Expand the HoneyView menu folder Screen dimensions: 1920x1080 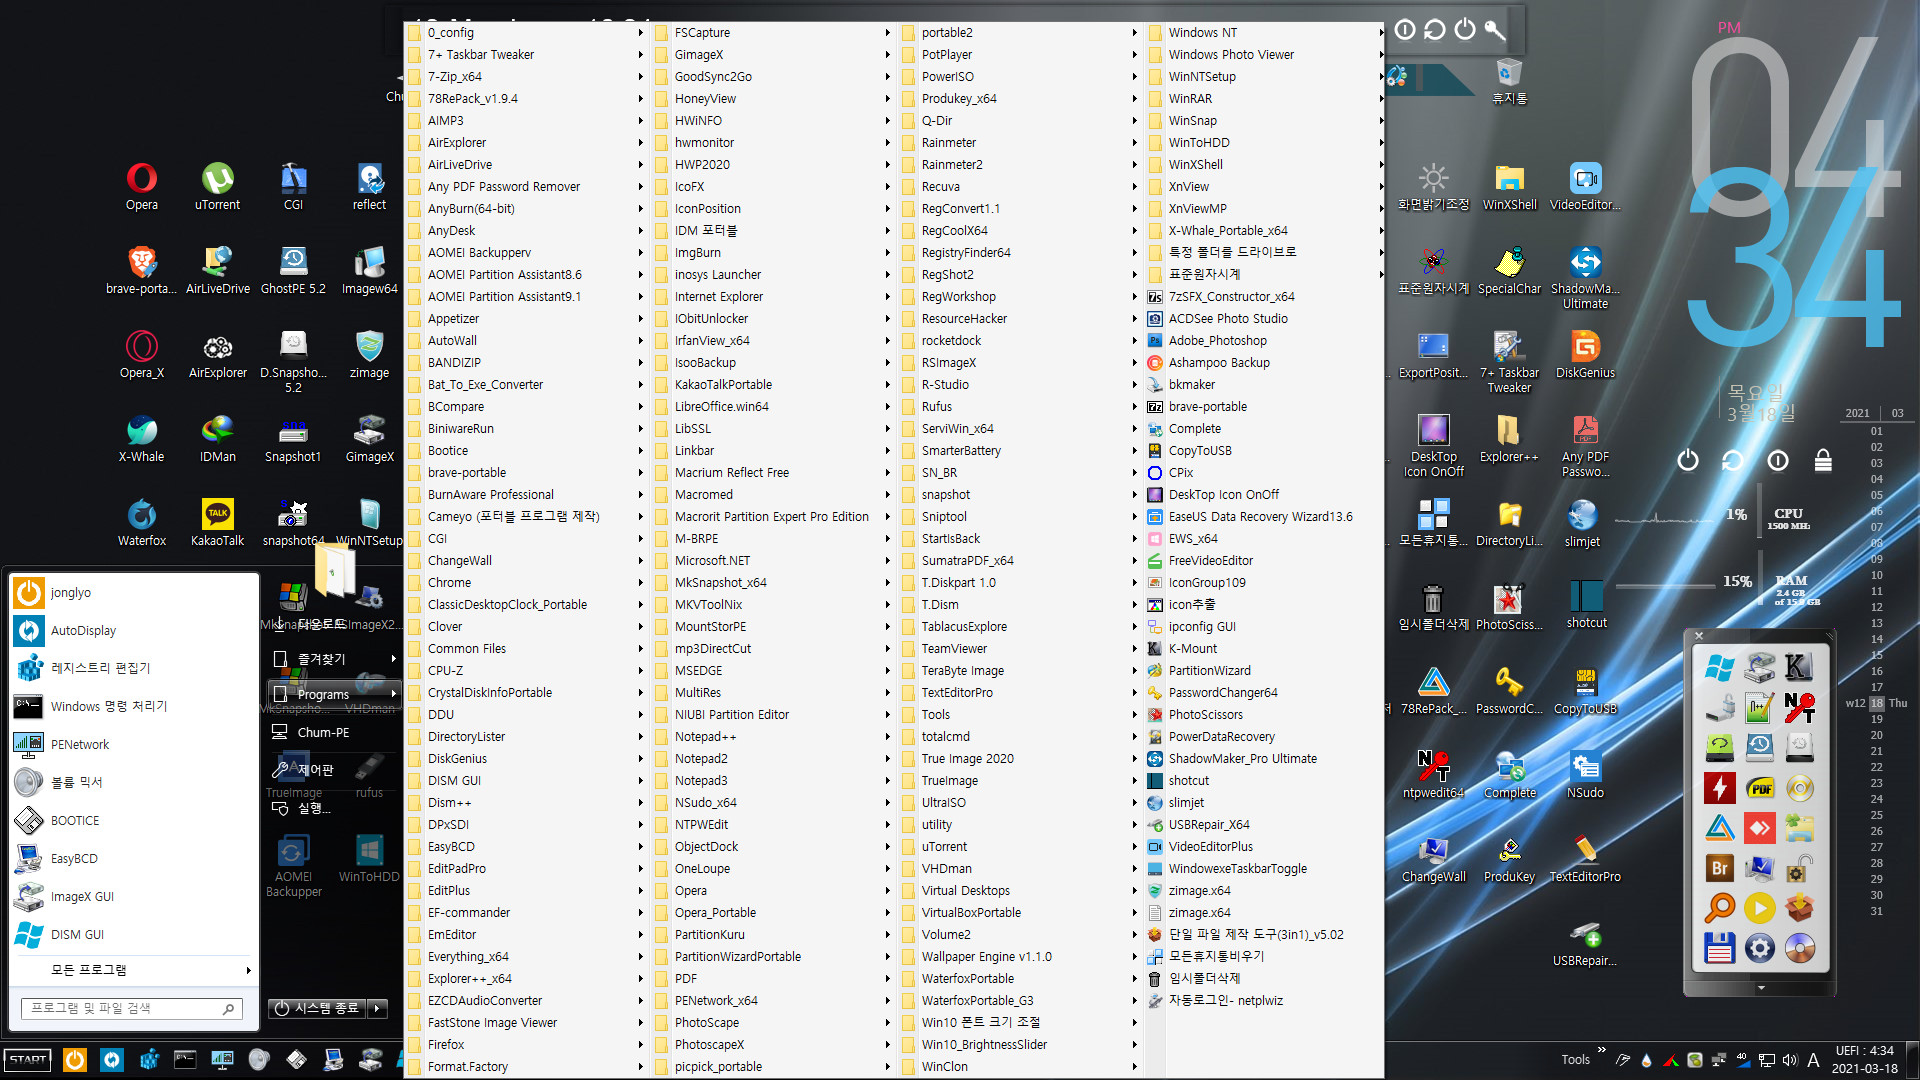773,98
